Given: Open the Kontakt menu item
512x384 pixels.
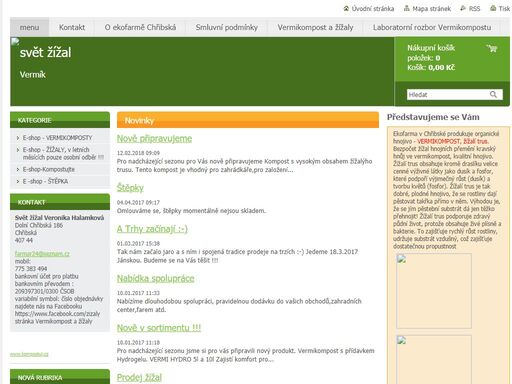Looking at the screenshot, I should point(72,27).
